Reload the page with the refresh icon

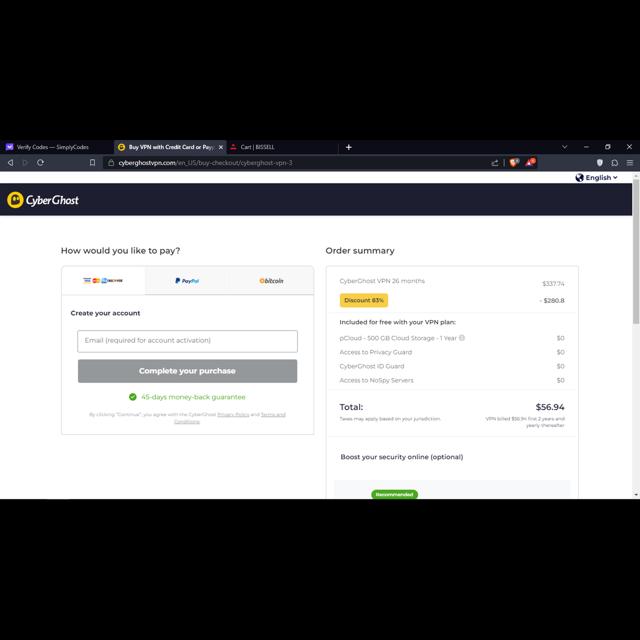(40, 163)
